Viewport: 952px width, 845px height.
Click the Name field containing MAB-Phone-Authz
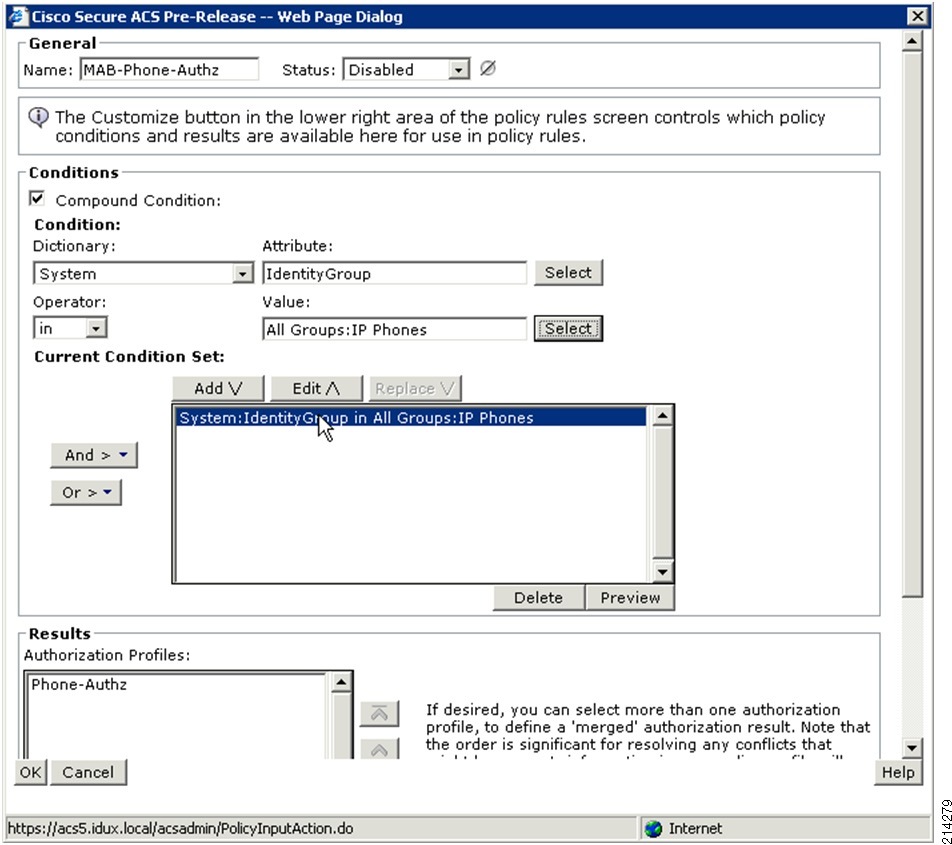coord(169,70)
